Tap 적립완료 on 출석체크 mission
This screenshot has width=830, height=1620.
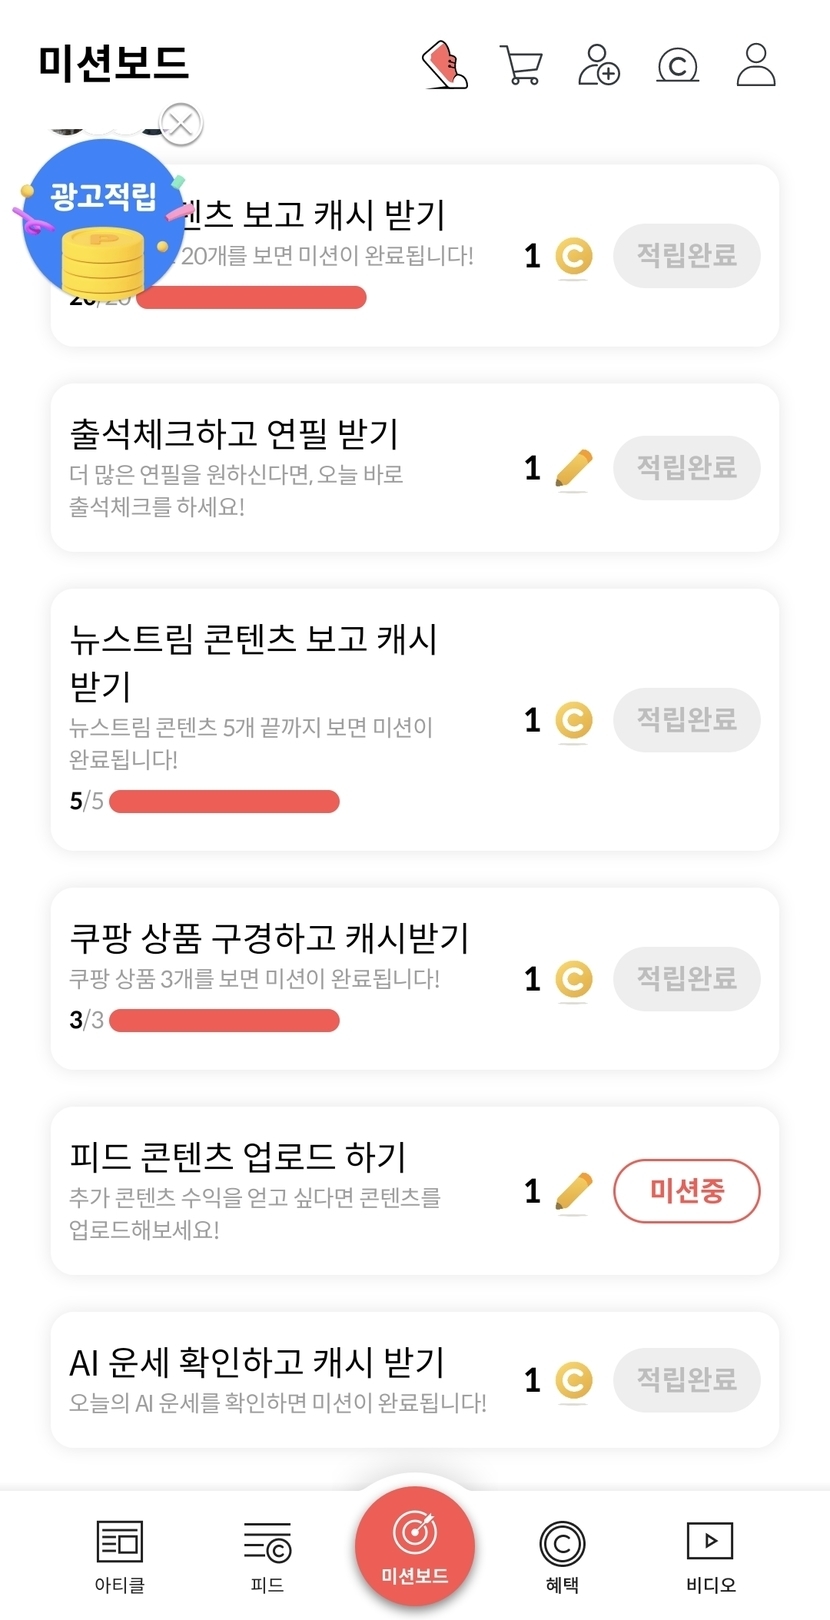pyautogui.click(x=686, y=467)
